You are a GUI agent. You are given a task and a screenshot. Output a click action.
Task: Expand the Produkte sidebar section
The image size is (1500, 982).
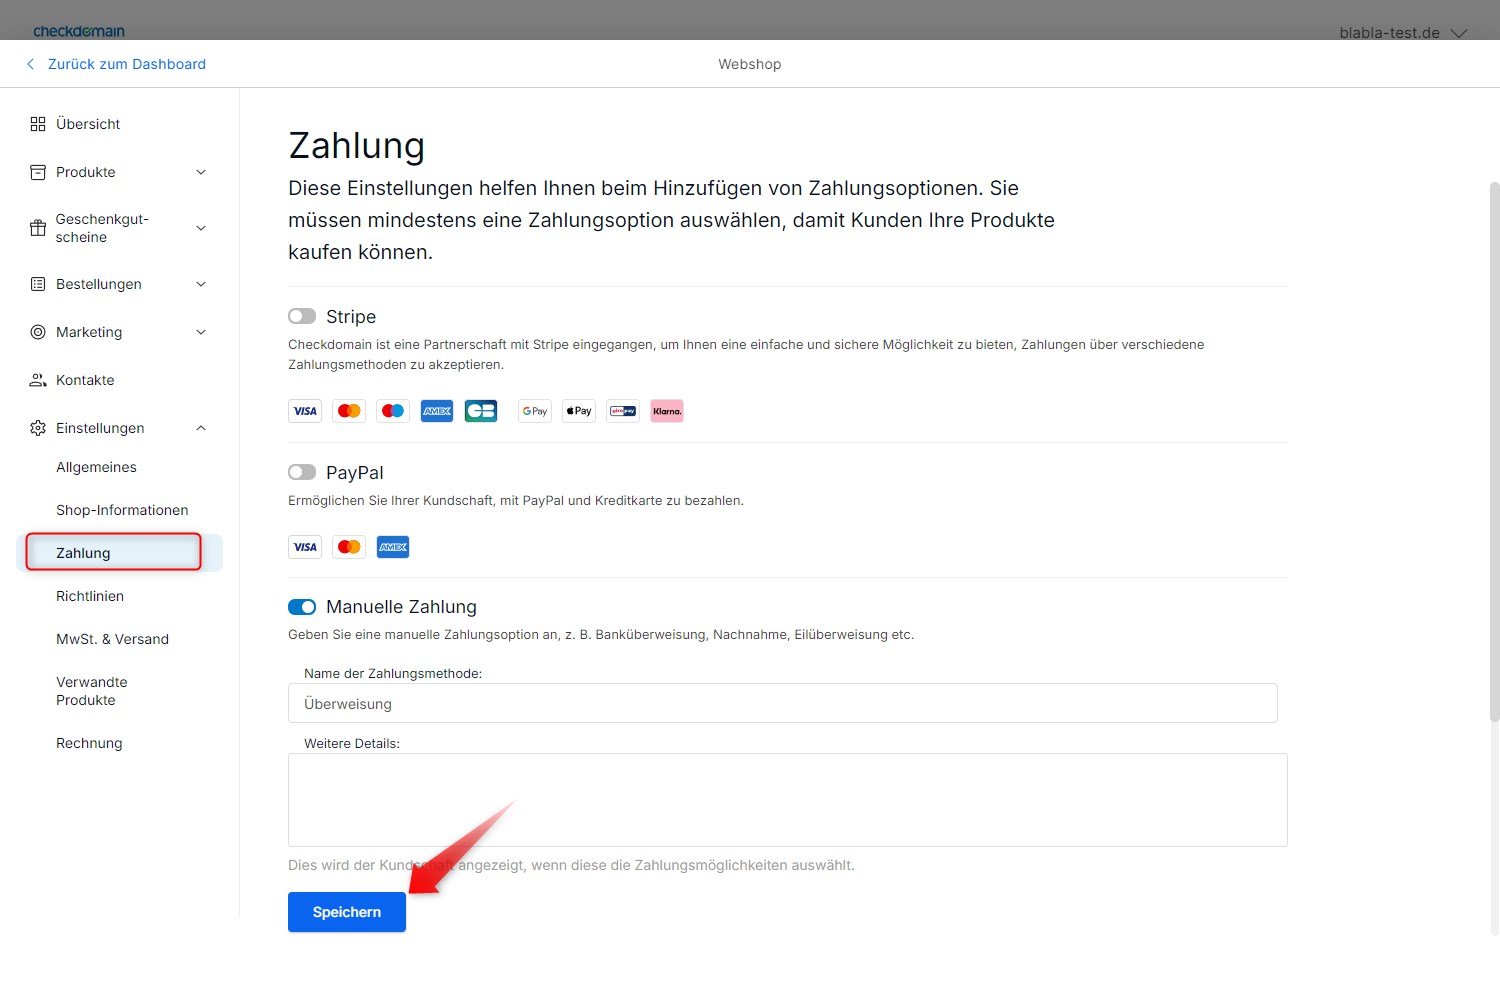click(201, 172)
